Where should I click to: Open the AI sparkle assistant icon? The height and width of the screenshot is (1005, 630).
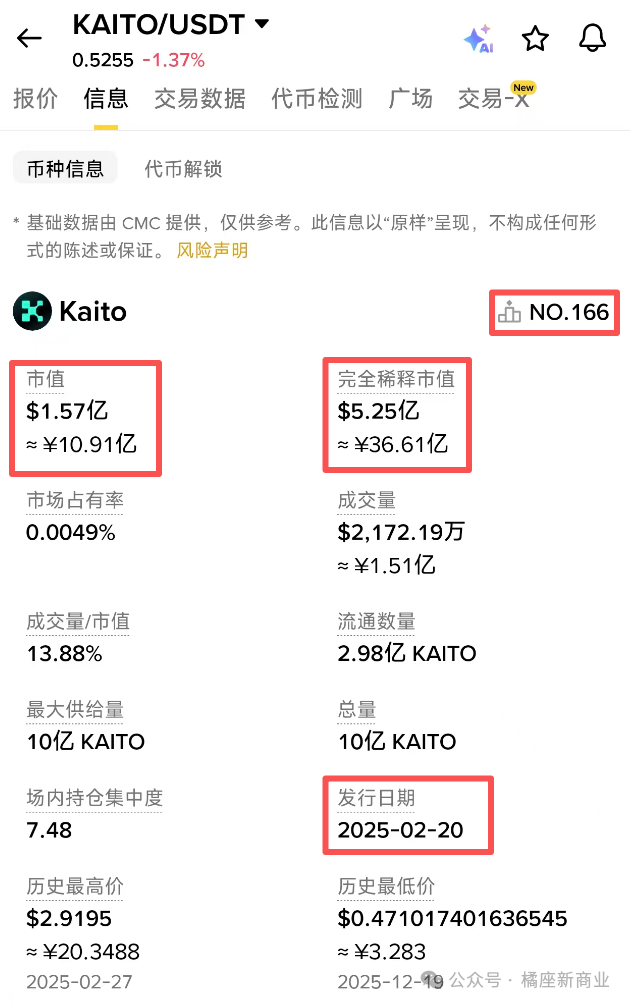click(478, 39)
